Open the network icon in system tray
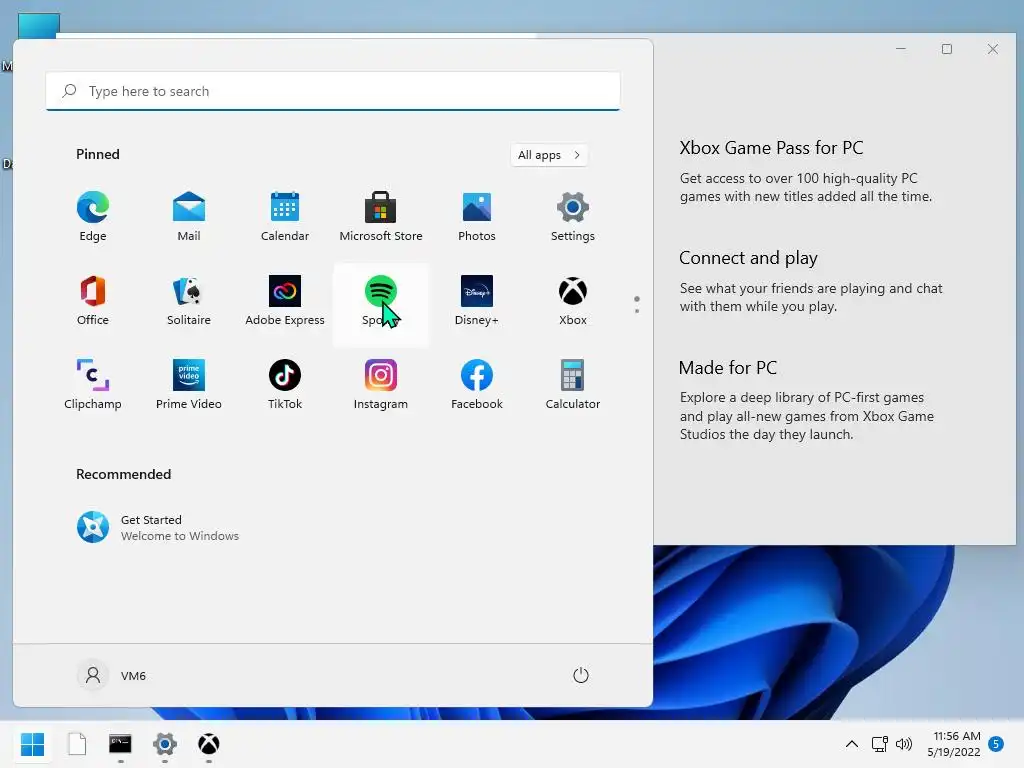Screen dimensions: 1024x768 [880, 744]
